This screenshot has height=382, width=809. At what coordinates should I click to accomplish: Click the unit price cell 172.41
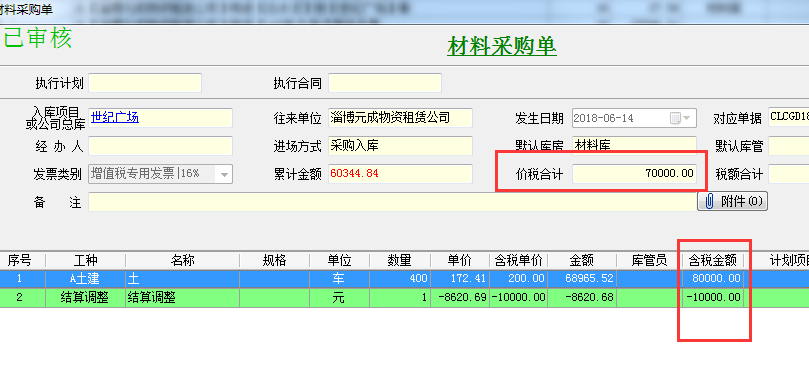[x=459, y=279]
